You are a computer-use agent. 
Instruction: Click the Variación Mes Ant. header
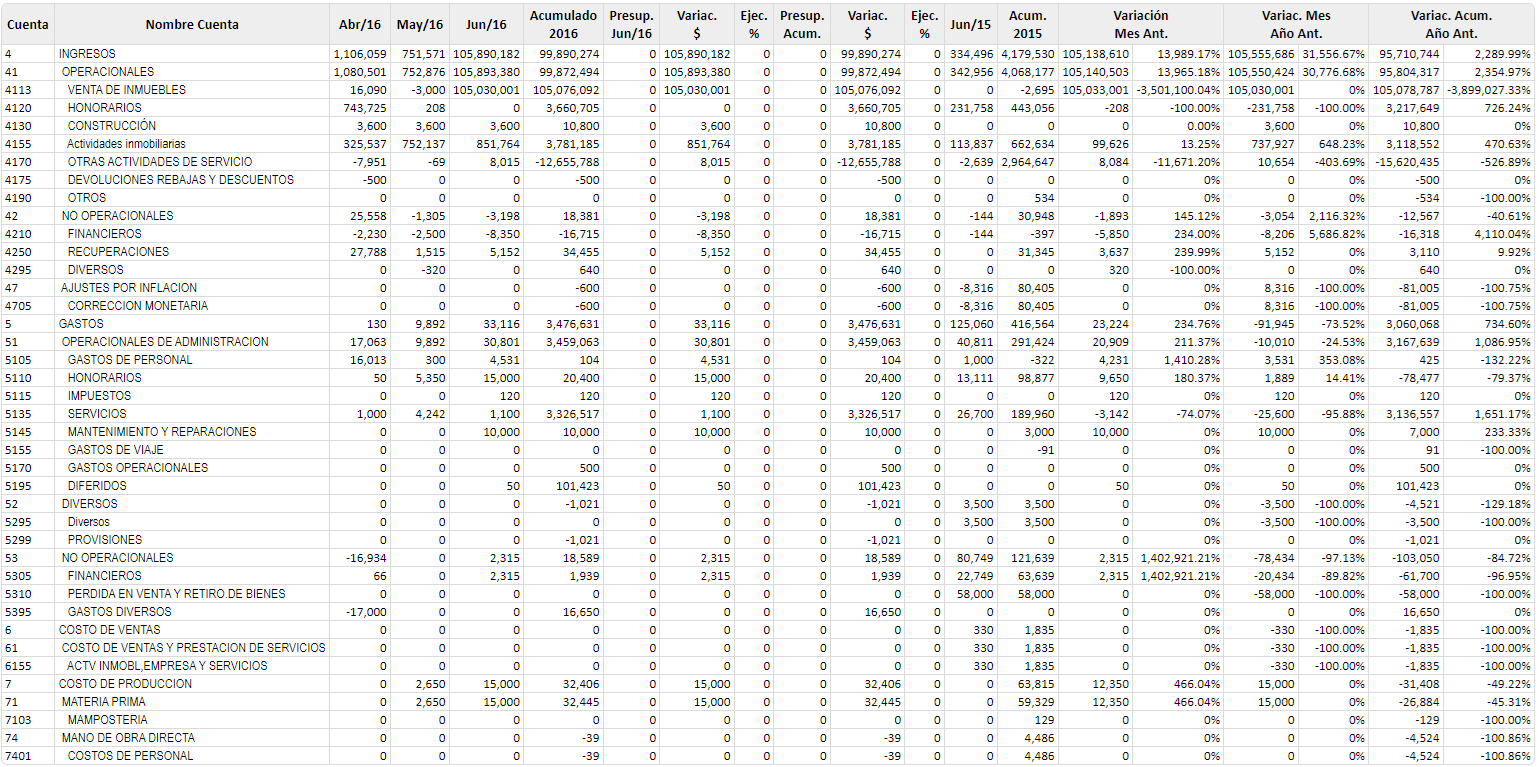click(x=1140, y=24)
